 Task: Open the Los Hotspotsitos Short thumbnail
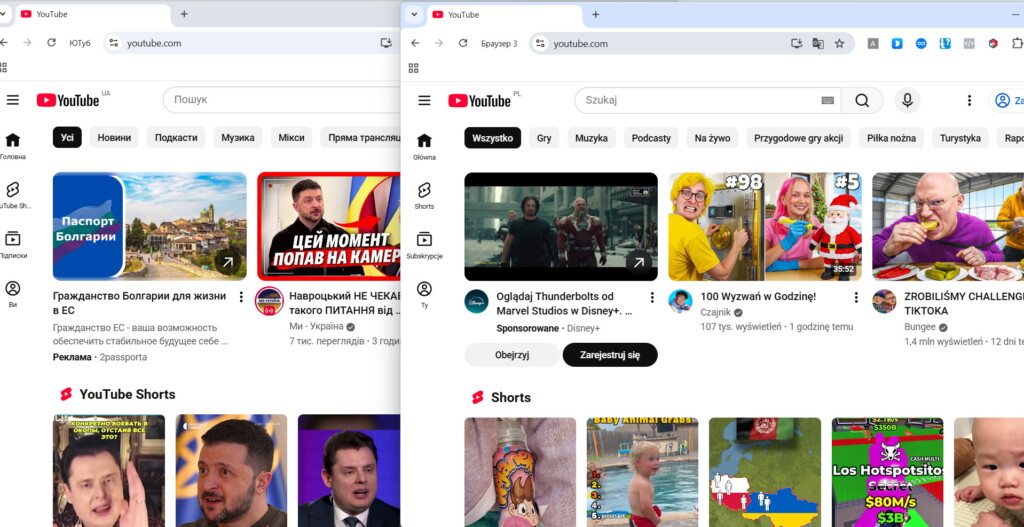click(x=888, y=472)
